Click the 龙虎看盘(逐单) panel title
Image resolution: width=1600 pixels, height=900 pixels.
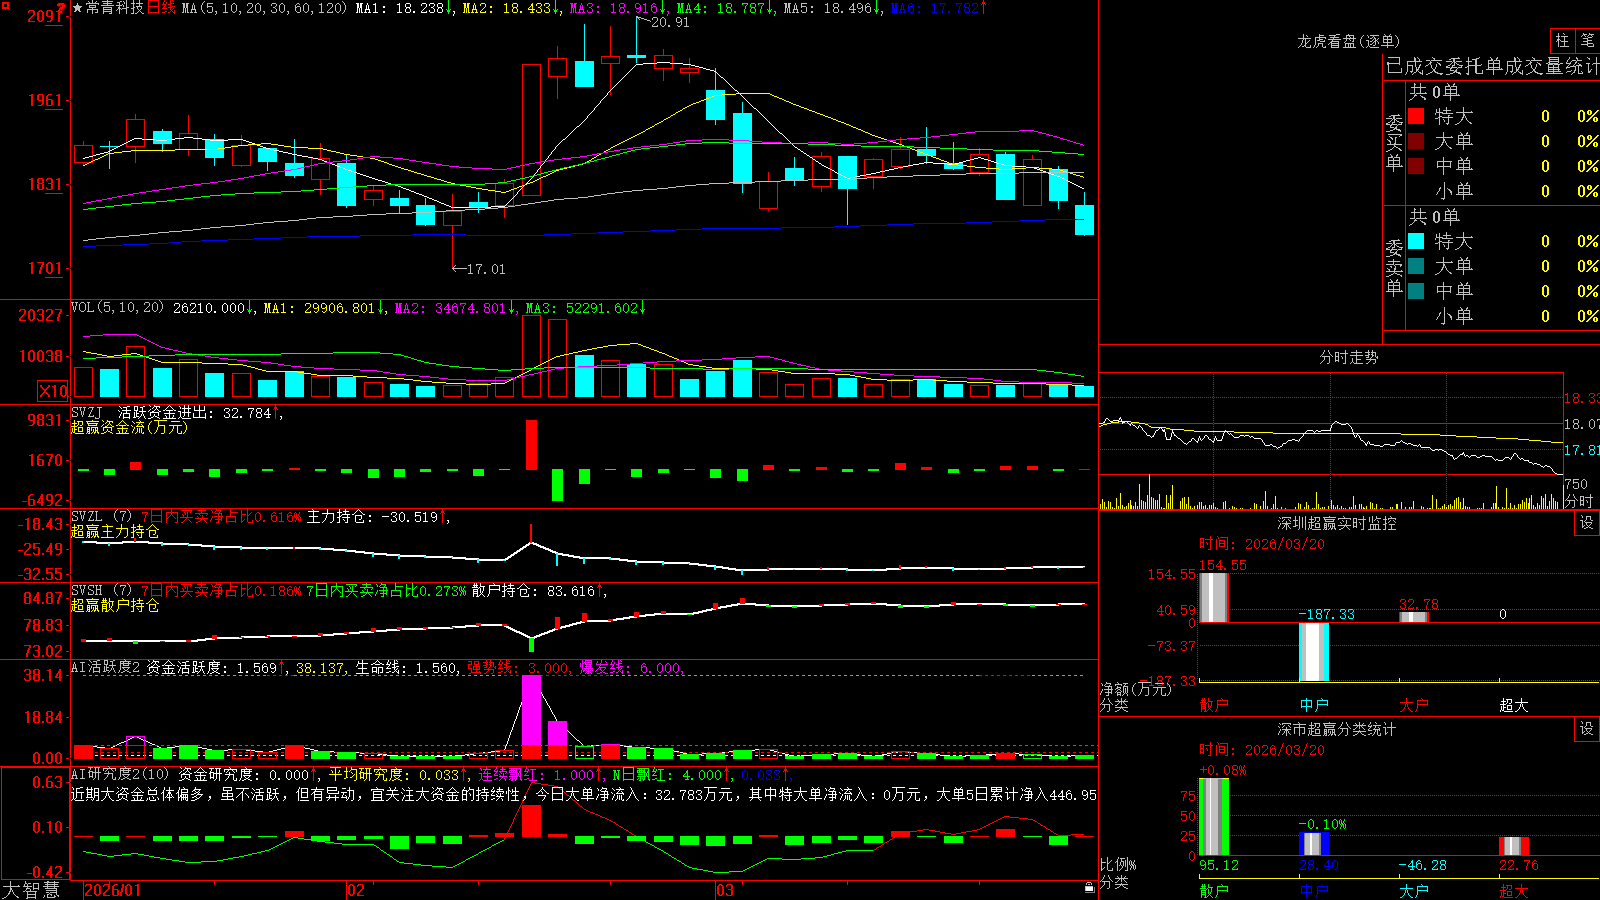coord(1348,41)
